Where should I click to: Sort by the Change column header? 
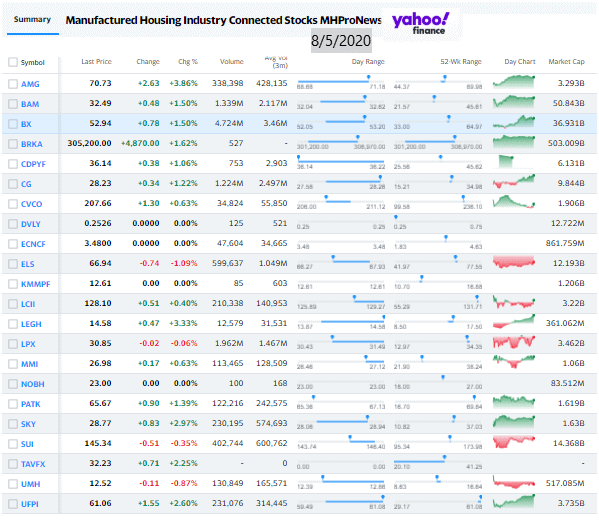148,61
